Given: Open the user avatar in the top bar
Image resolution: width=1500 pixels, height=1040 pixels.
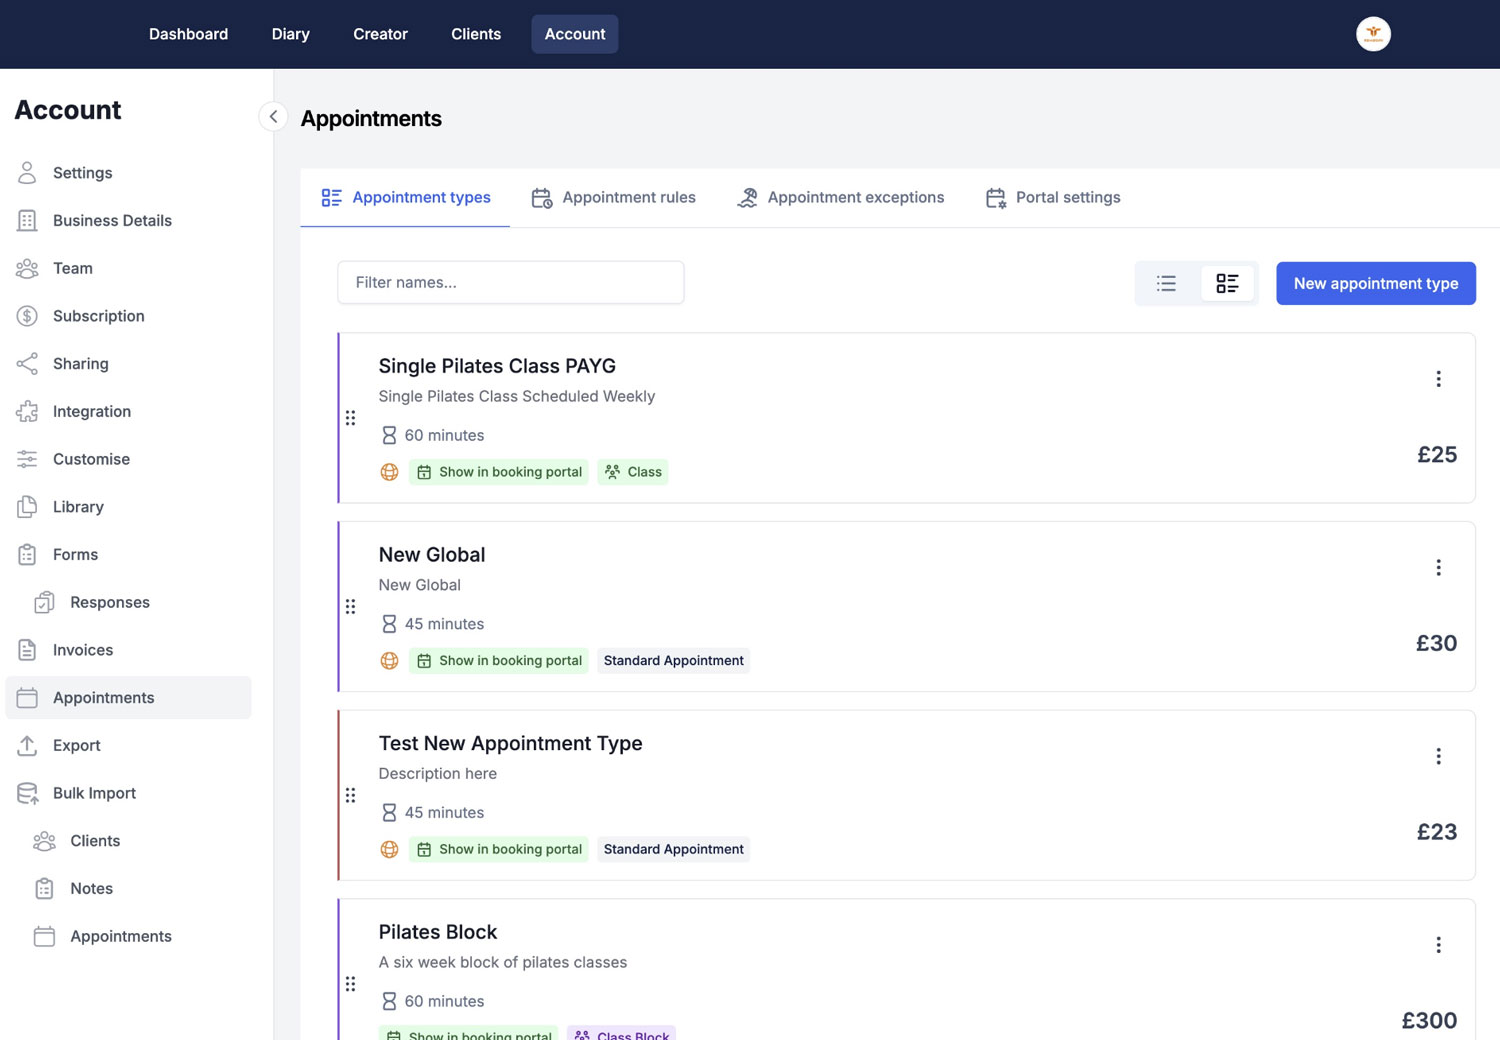Looking at the screenshot, I should 1373,34.
